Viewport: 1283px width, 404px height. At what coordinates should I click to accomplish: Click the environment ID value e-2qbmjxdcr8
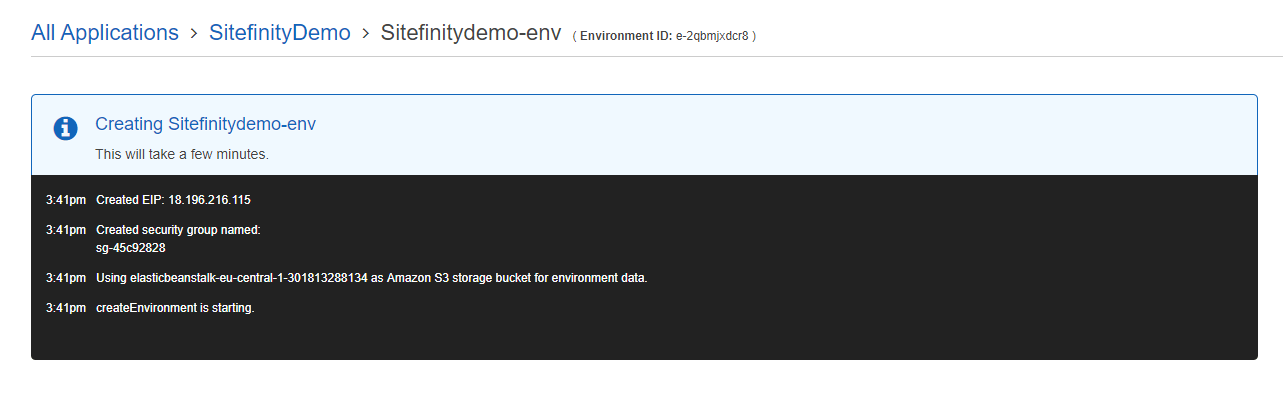(712, 37)
